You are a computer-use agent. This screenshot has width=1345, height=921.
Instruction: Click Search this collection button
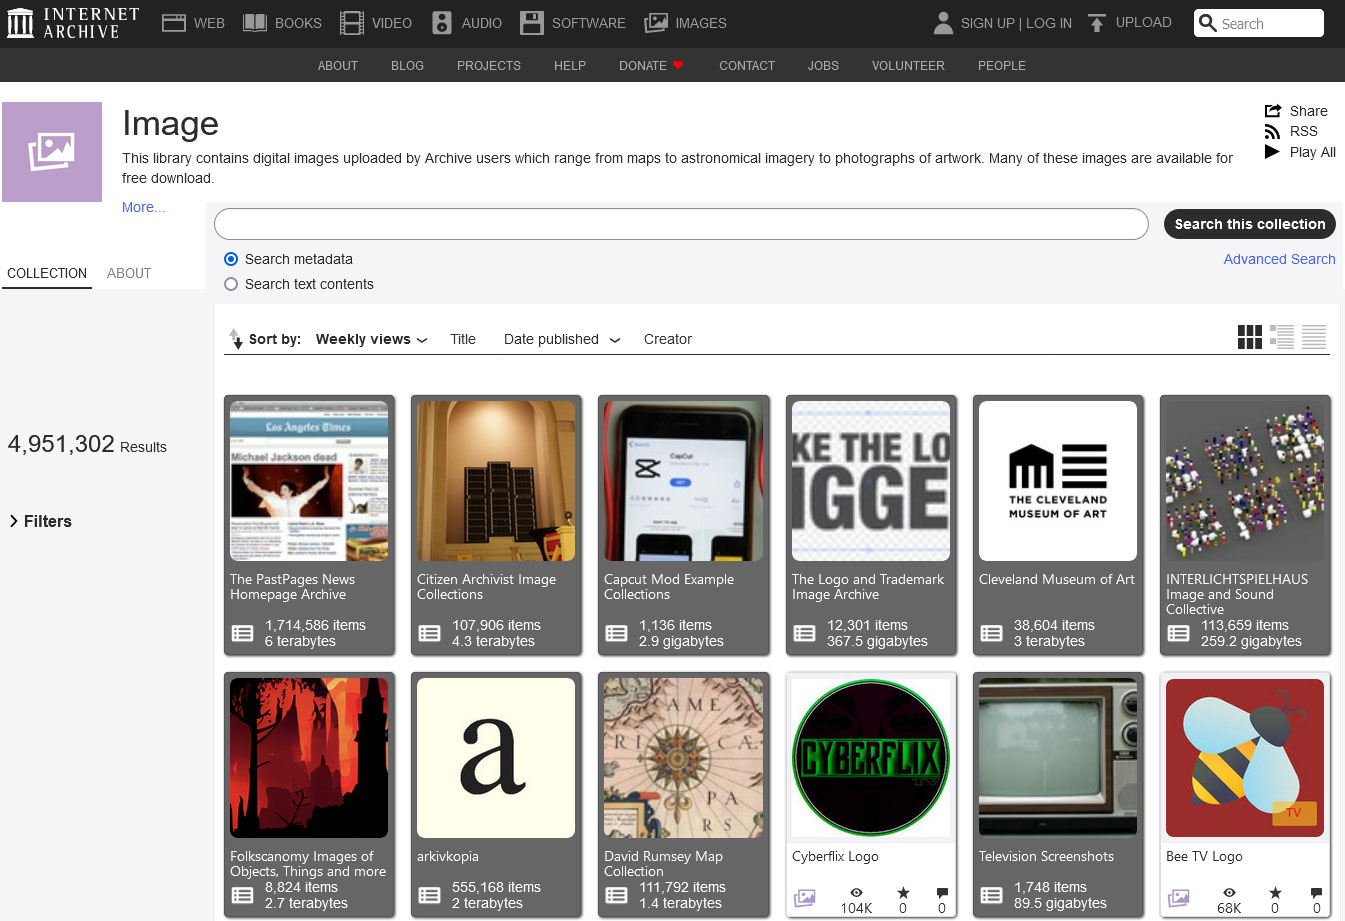pos(1250,224)
